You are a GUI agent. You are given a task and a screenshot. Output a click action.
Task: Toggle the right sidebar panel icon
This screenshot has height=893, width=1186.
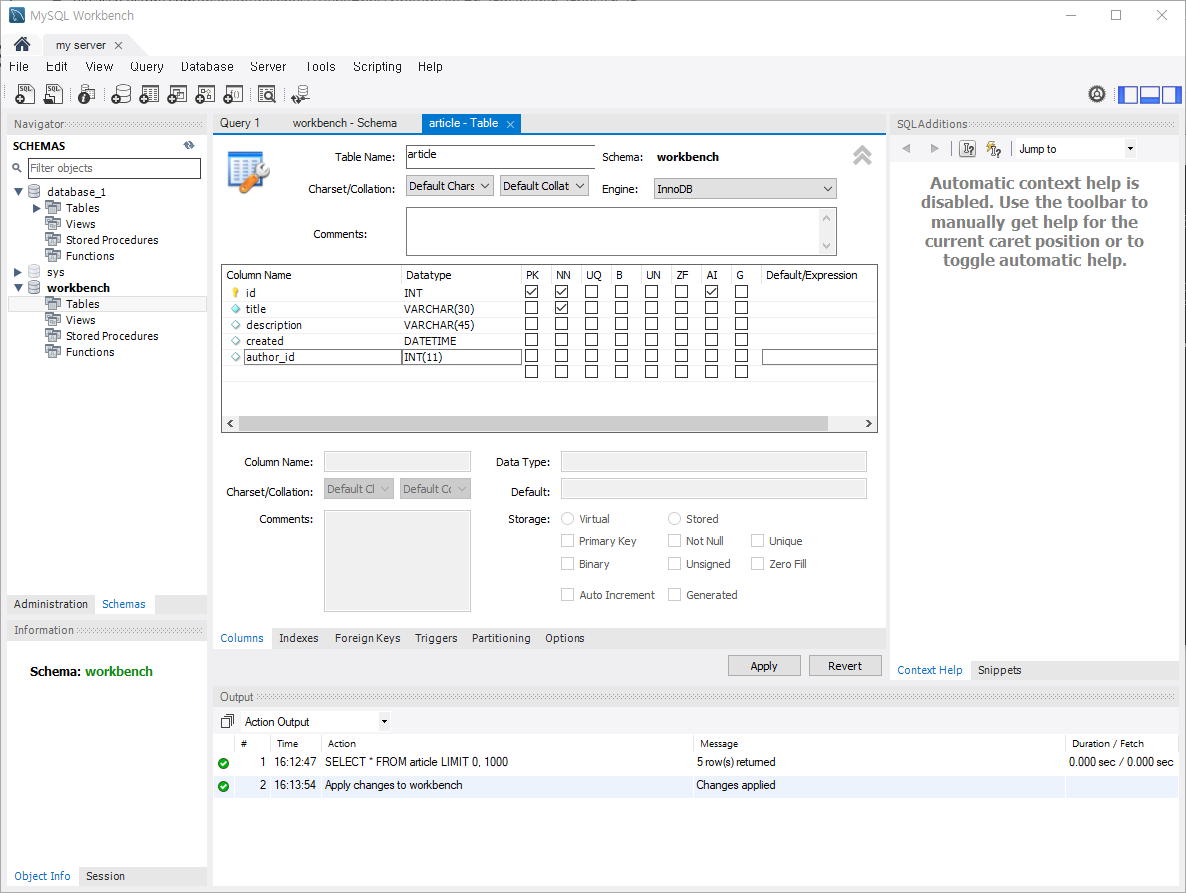(1172, 95)
